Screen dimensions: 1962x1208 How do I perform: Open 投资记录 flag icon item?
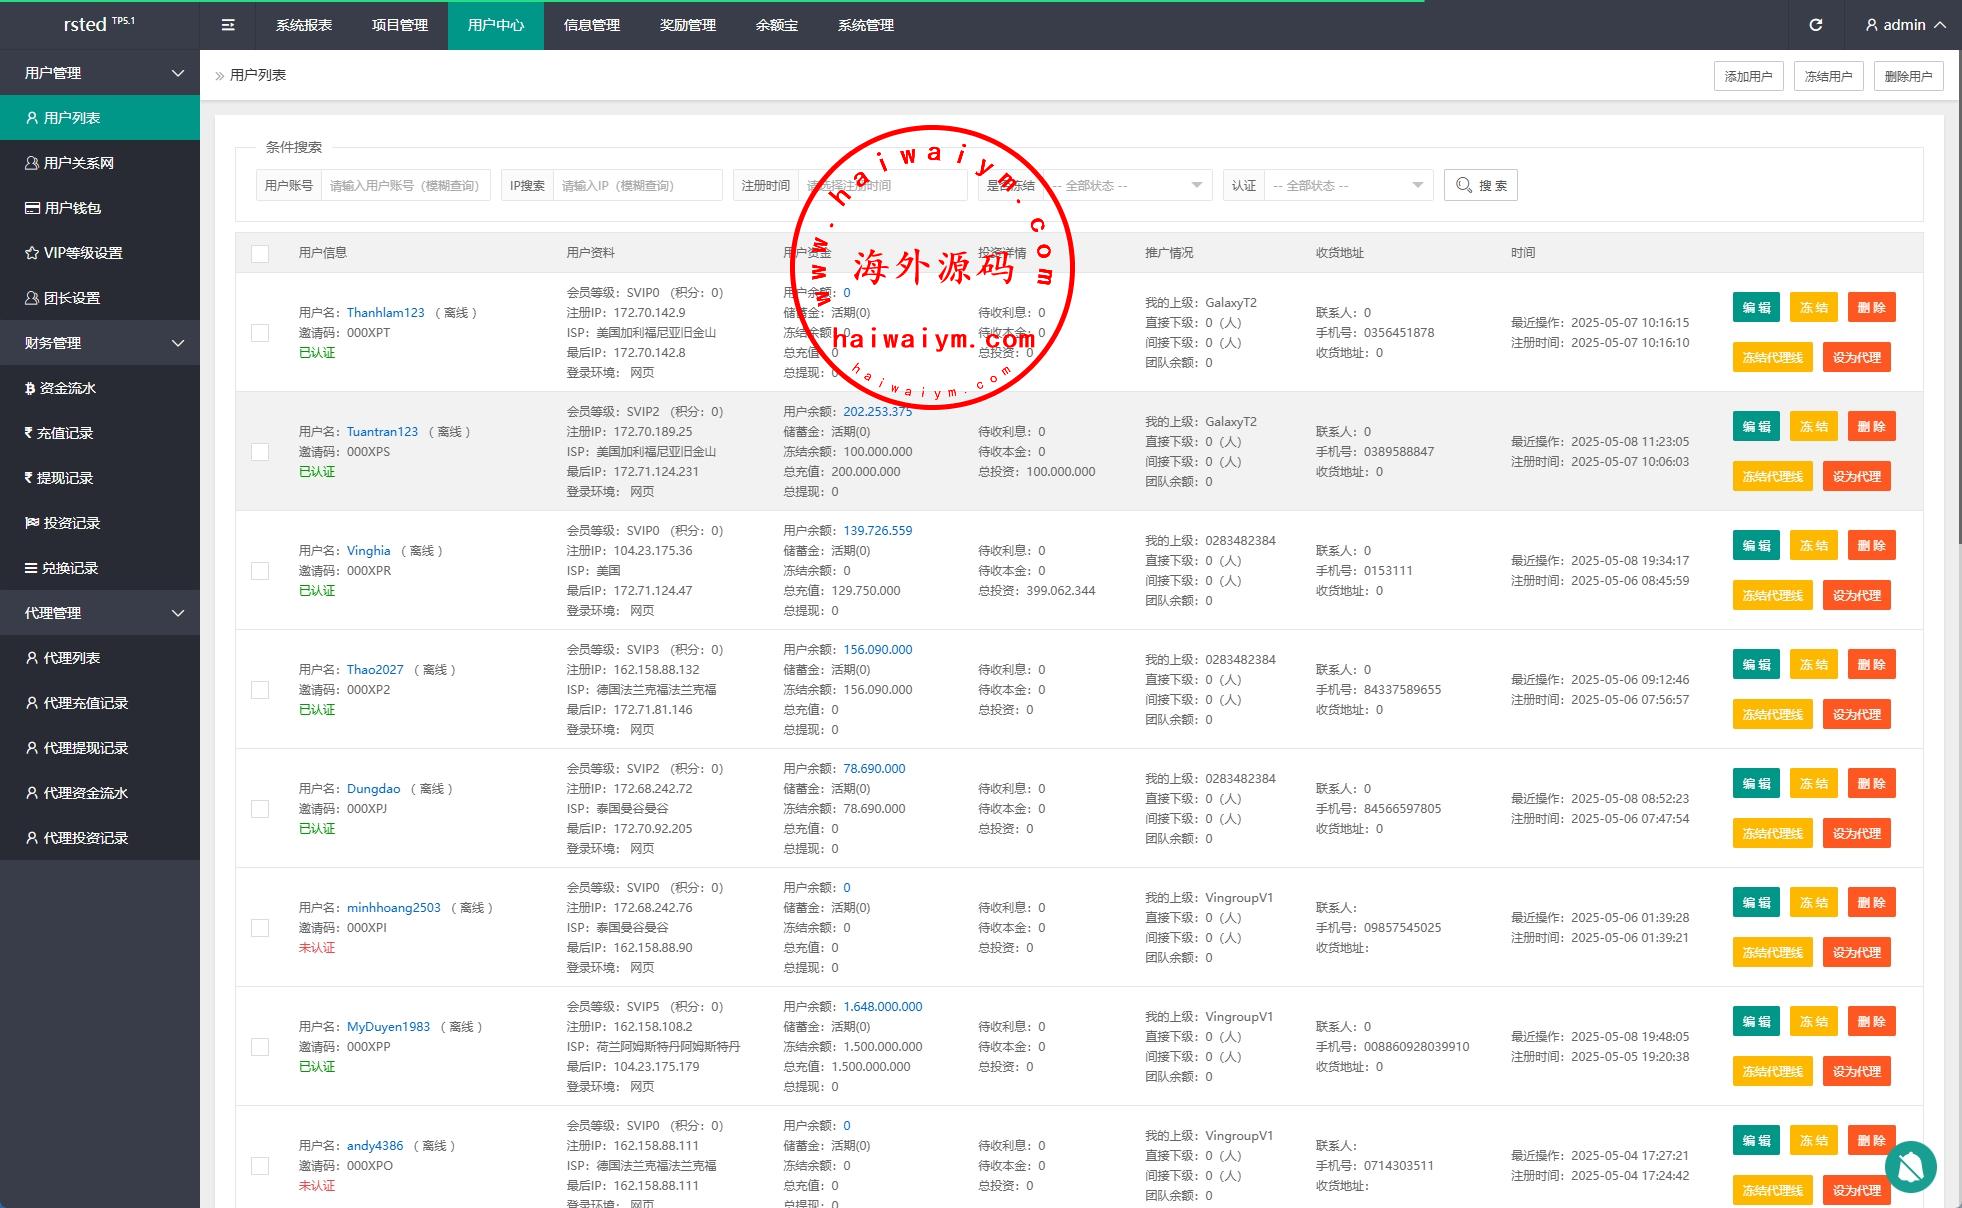(71, 523)
